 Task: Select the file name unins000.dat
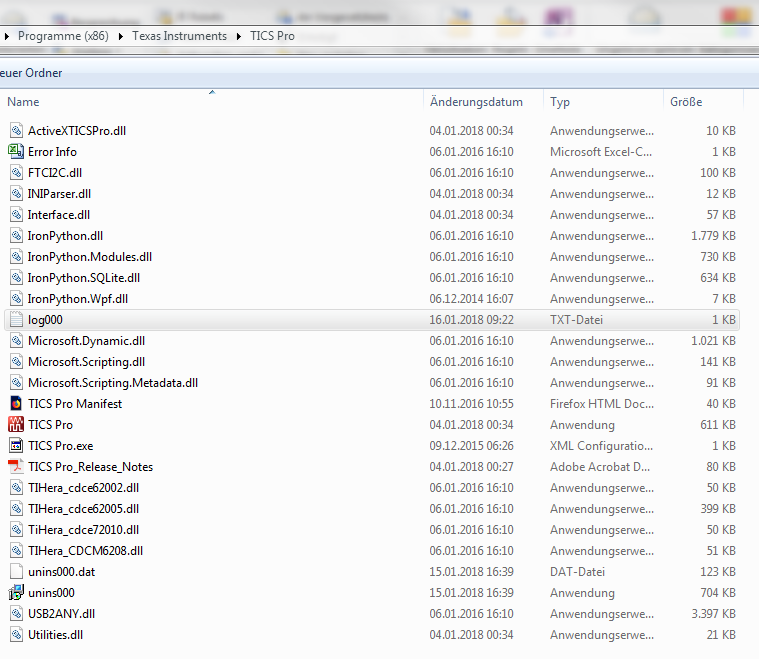click(61, 572)
